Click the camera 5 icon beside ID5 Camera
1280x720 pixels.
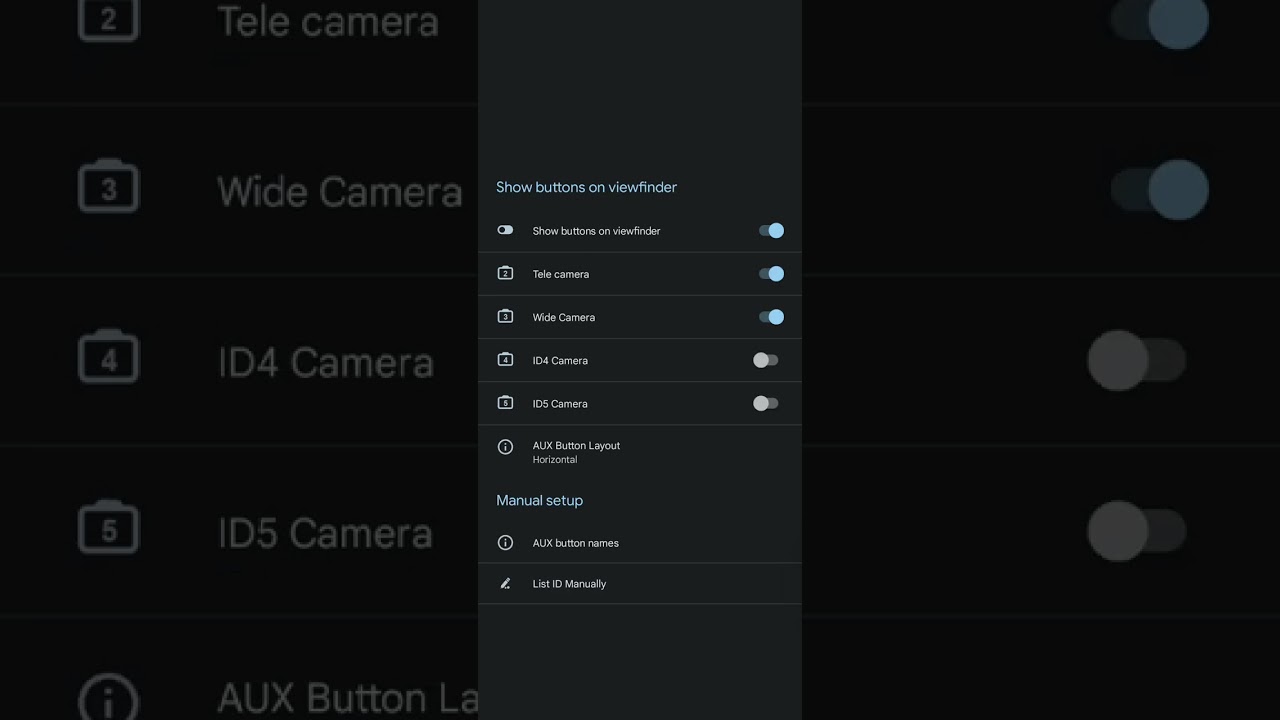click(505, 403)
